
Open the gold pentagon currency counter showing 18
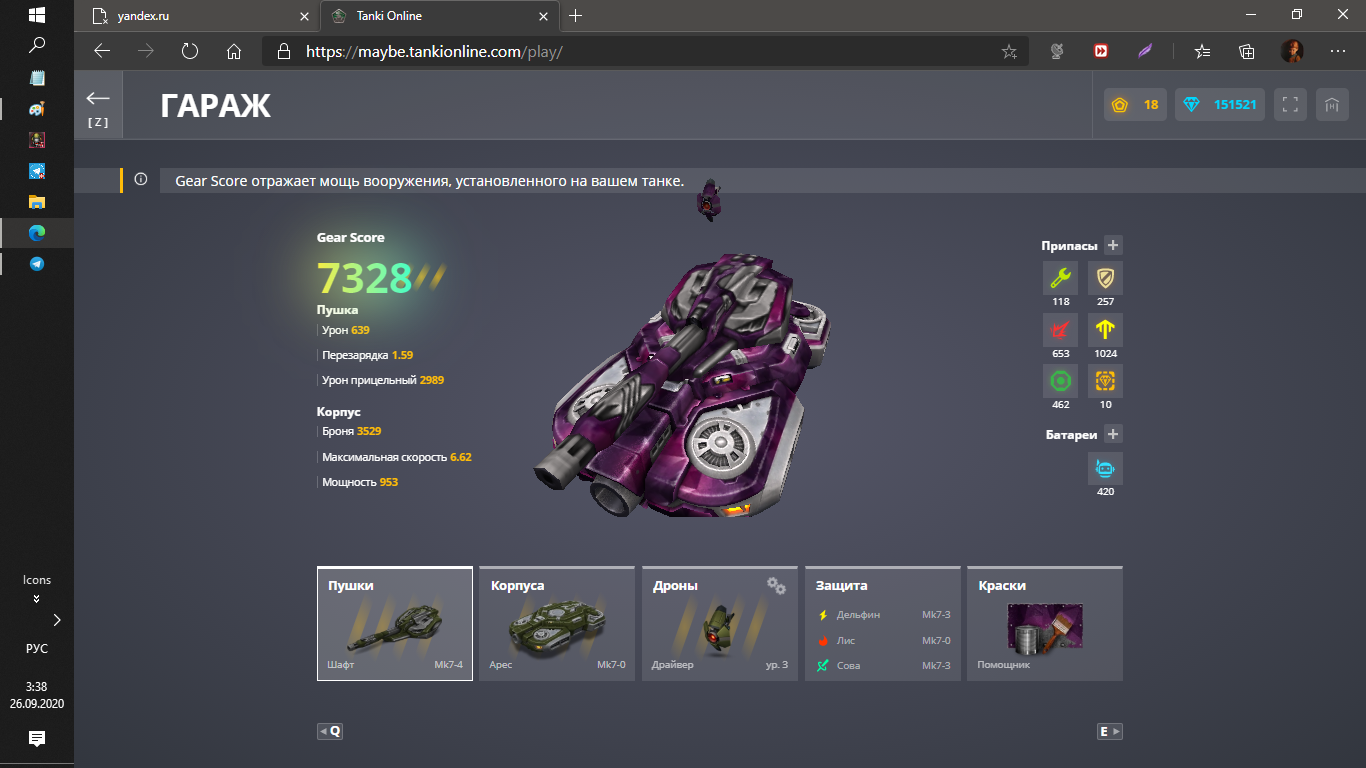(x=1135, y=105)
